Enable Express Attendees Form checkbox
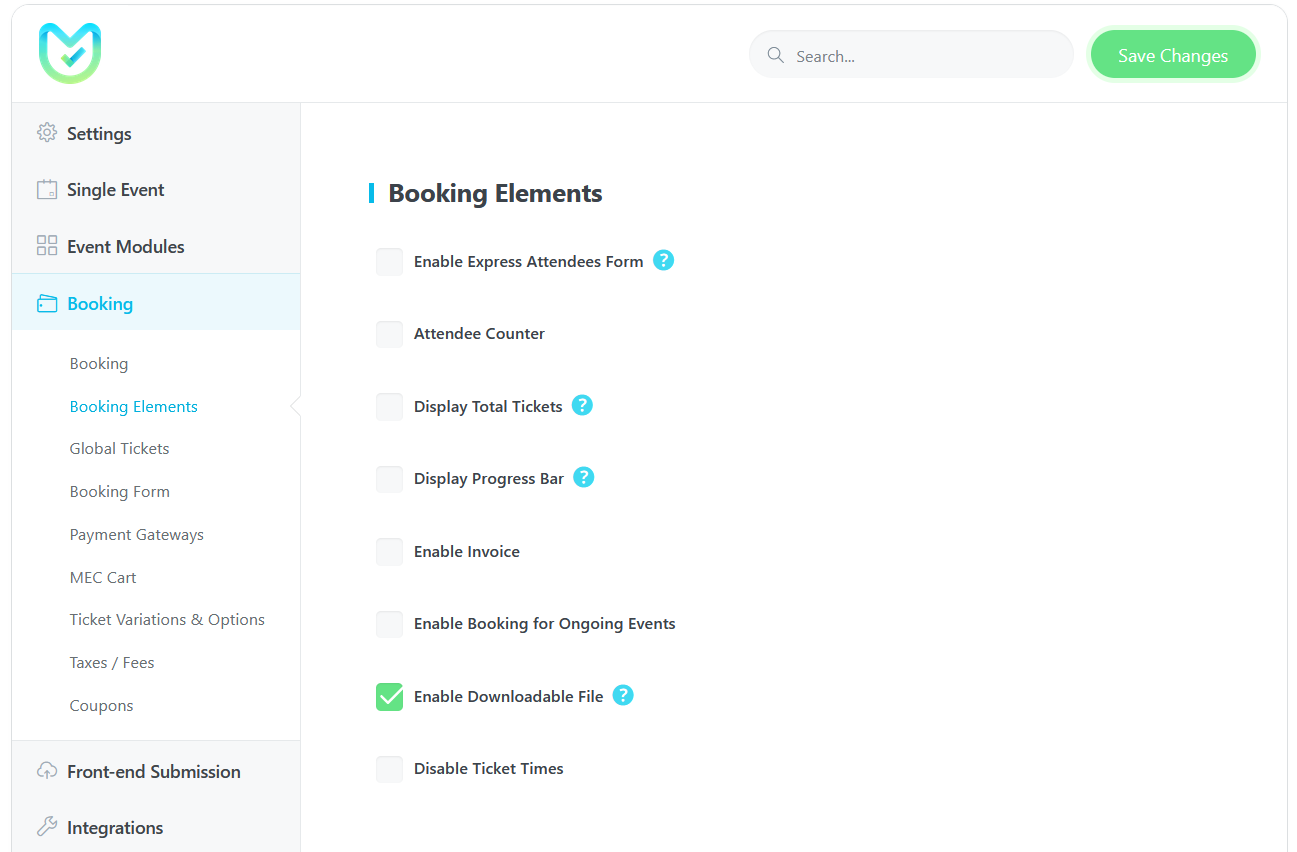This screenshot has height=852, width=1297. coord(390,262)
